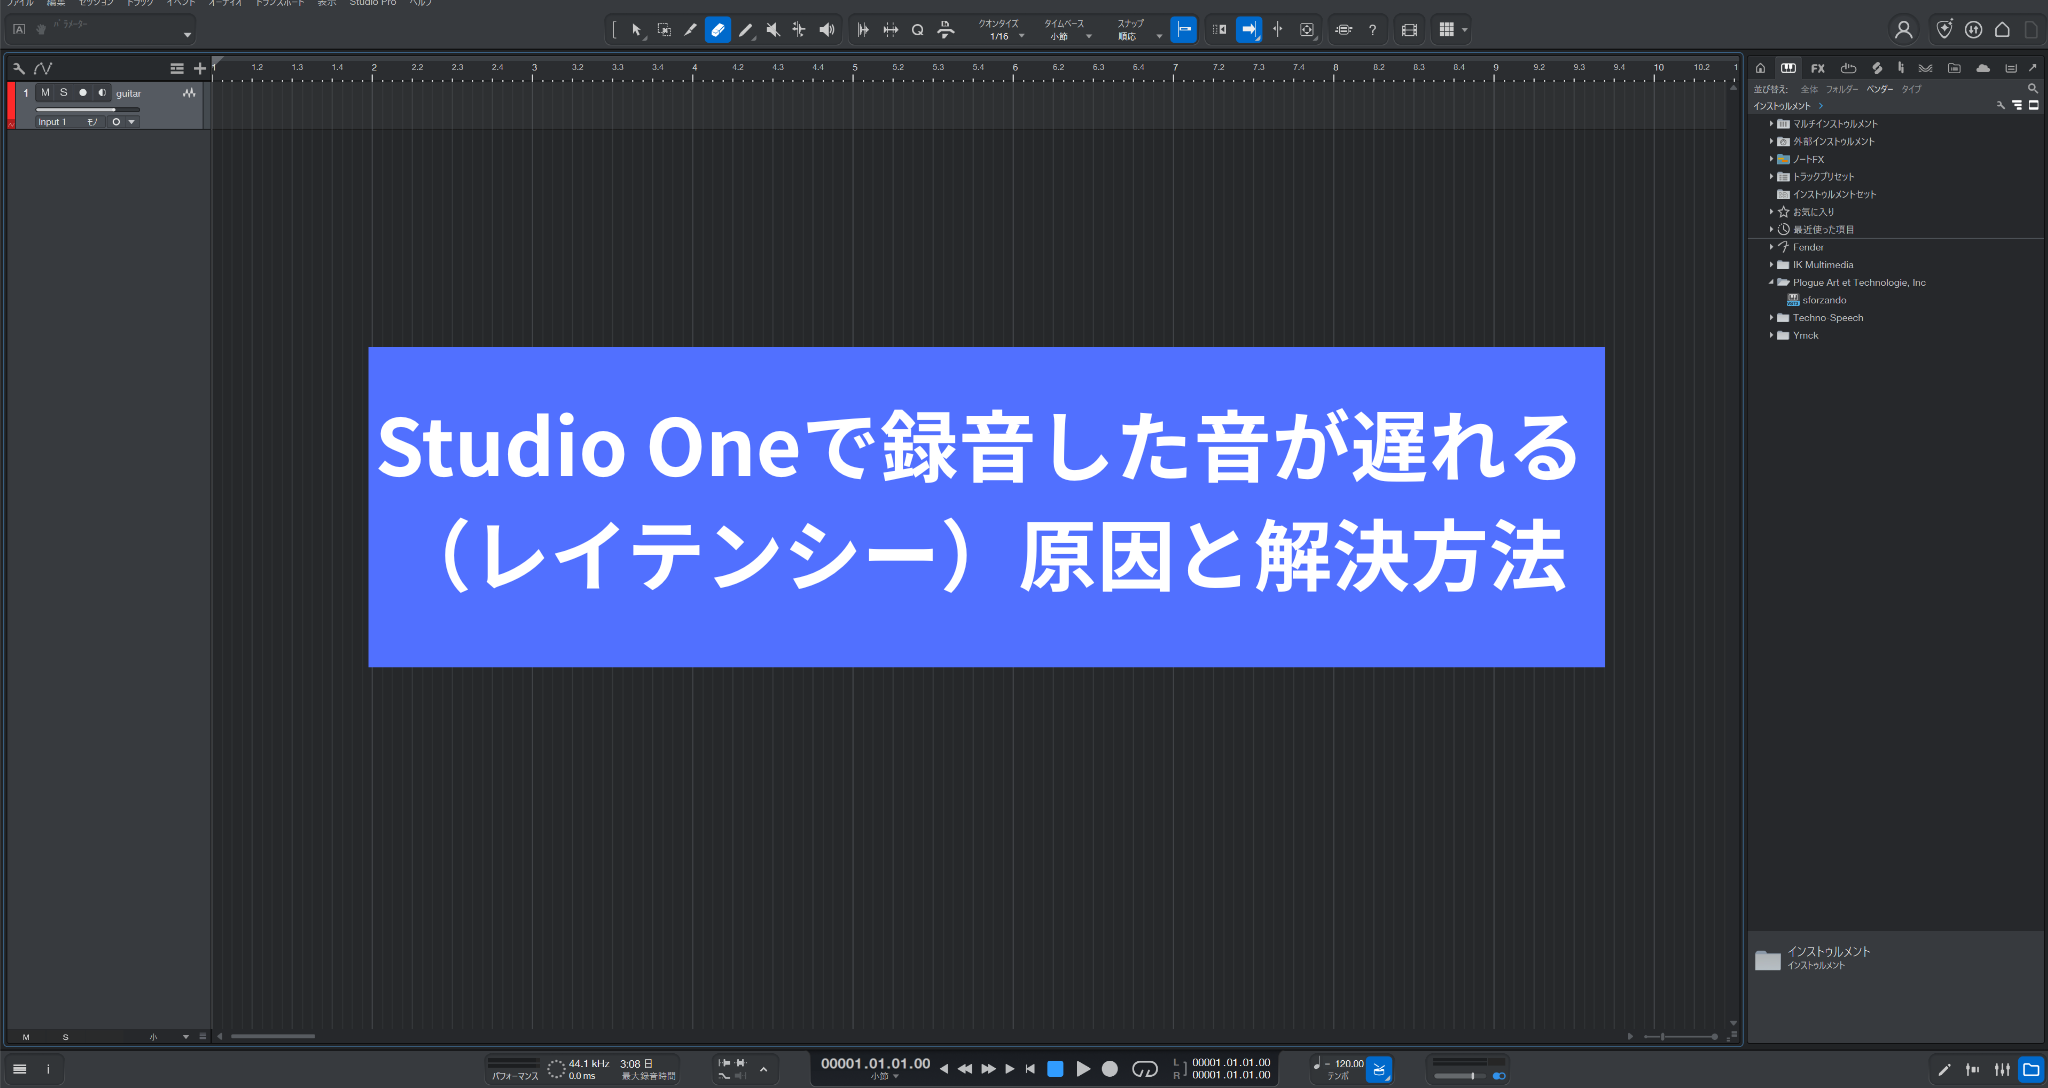Sort the browser by 全体
This screenshot has height=1088, width=2048.
point(1809,89)
